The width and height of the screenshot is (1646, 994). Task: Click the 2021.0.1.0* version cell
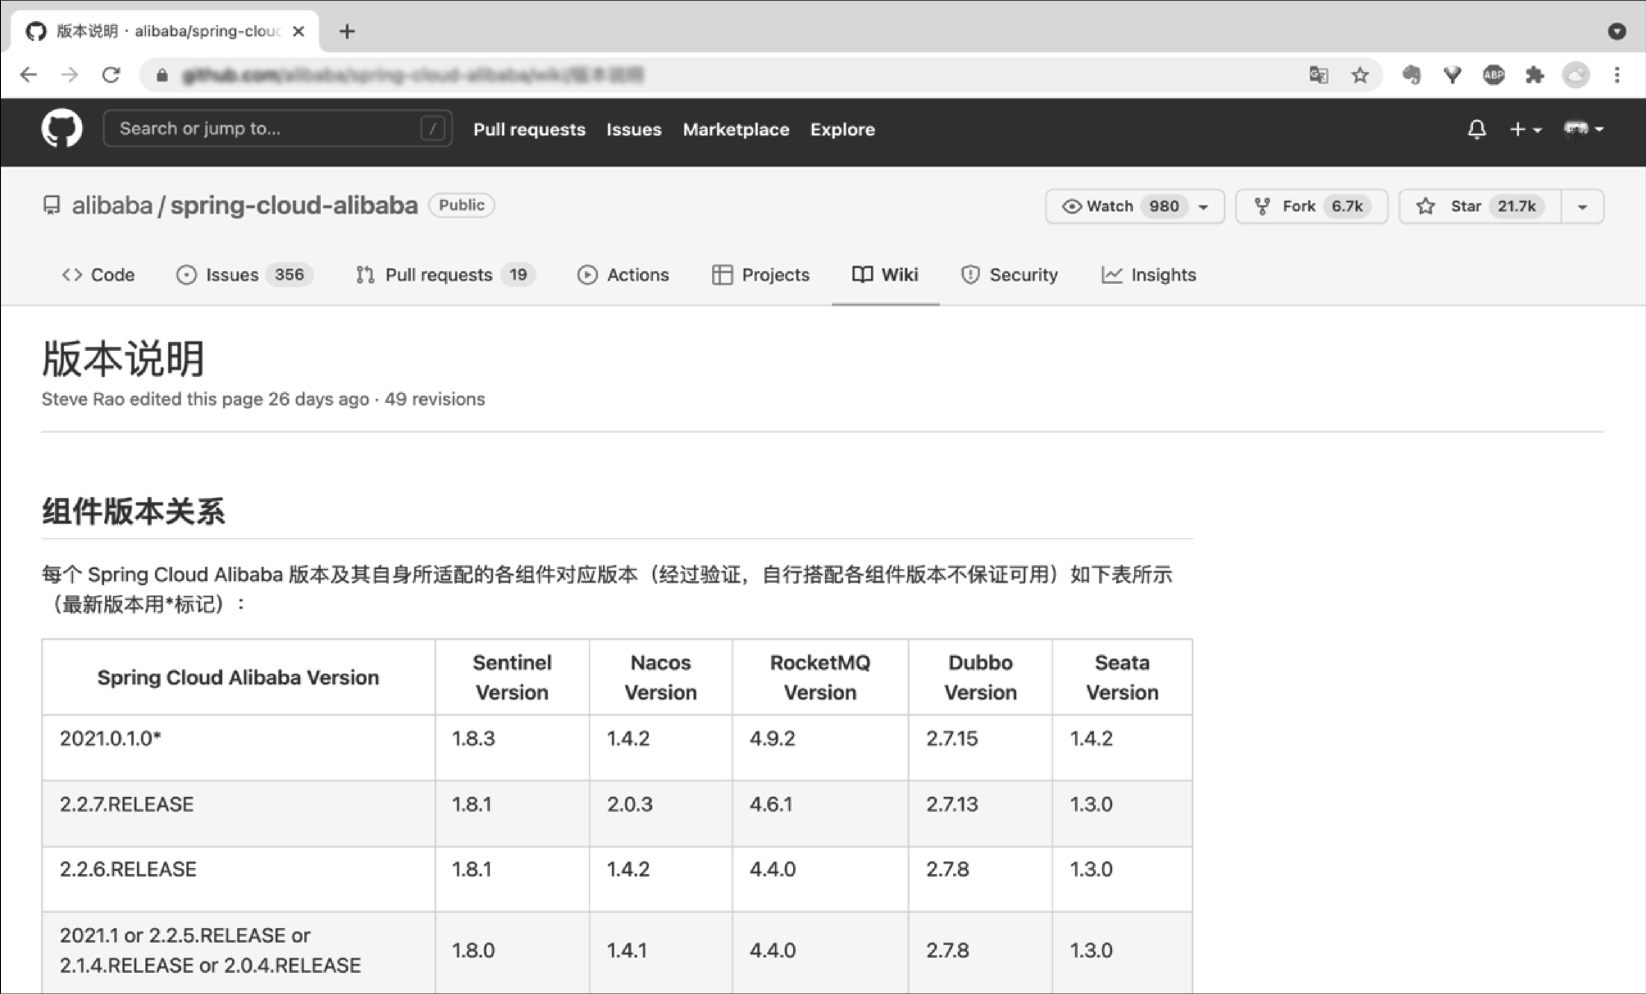[x=238, y=747]
